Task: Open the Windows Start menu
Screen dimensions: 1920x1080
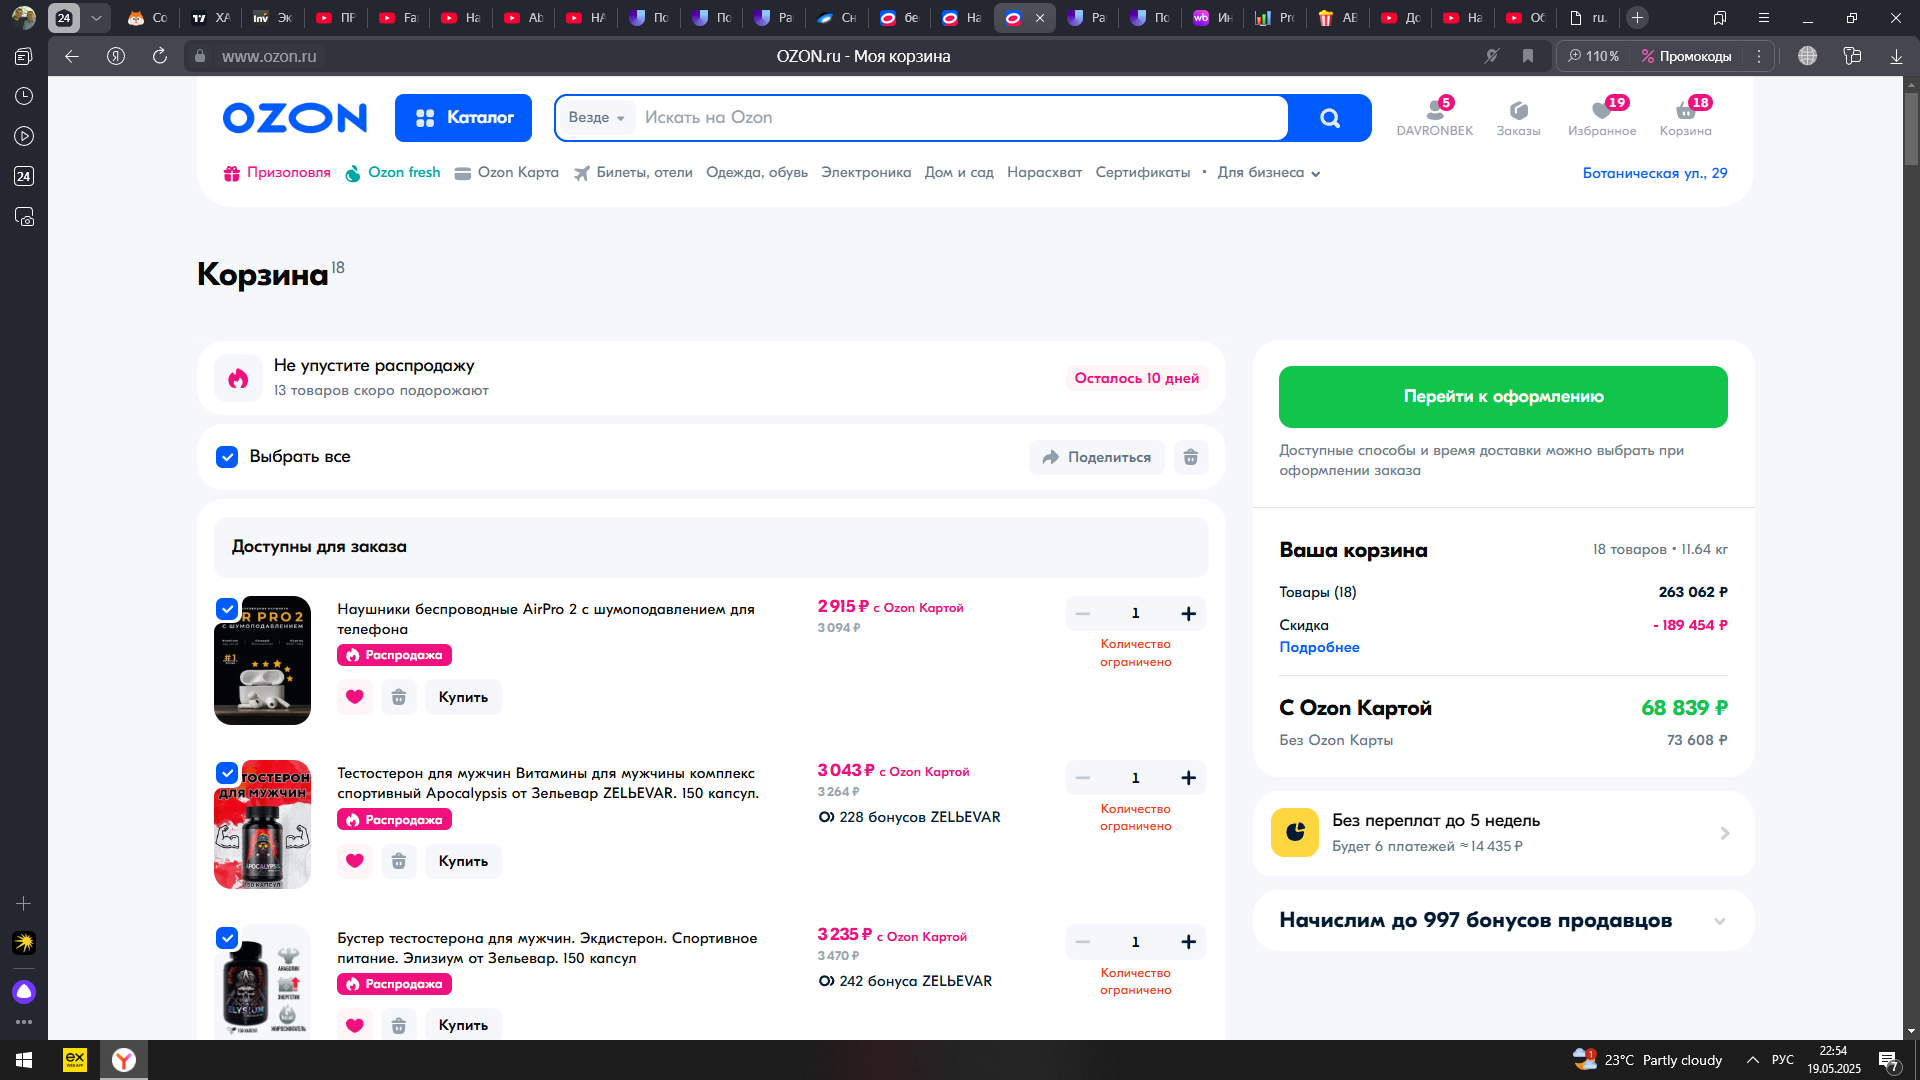Action: pyautogui.click(x=24, y=1060)
